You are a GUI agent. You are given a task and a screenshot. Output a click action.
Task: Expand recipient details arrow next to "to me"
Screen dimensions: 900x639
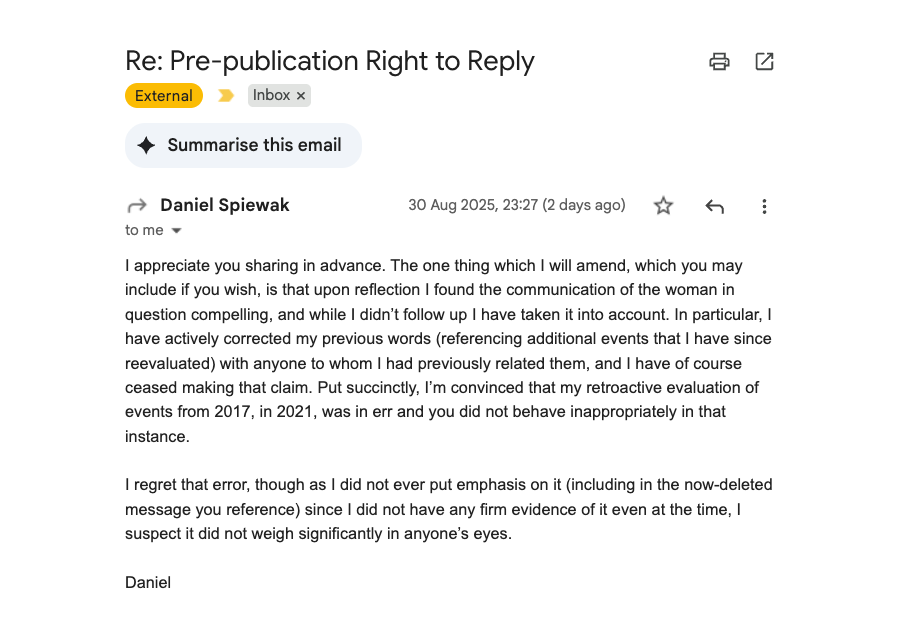click(x=177, y=231)
